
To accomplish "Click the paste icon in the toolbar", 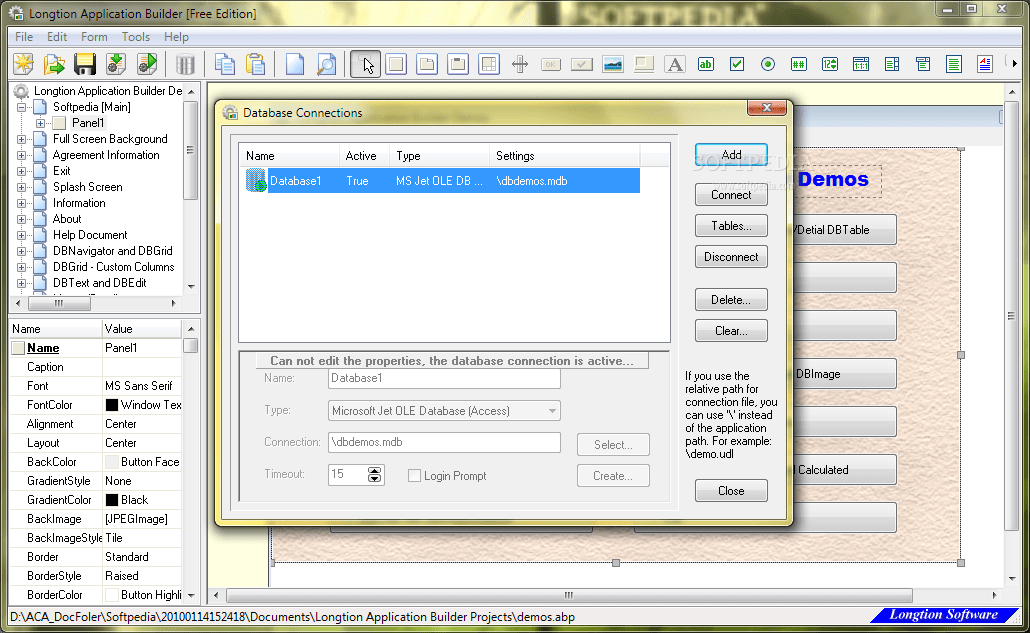I will coord(257,63).
